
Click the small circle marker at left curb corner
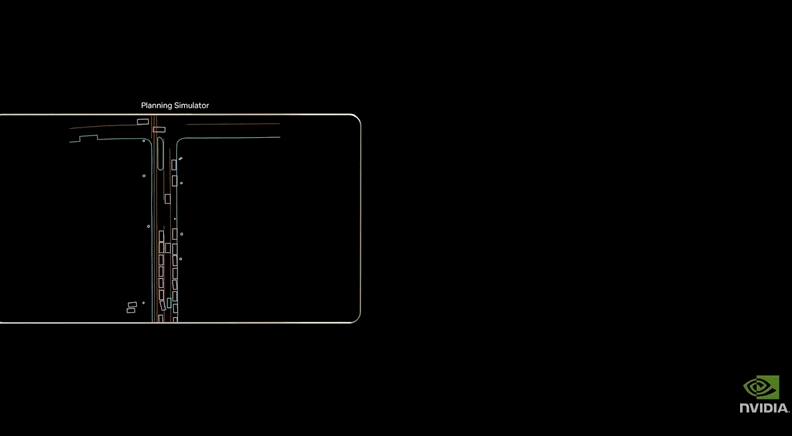(x=144, y=141)
